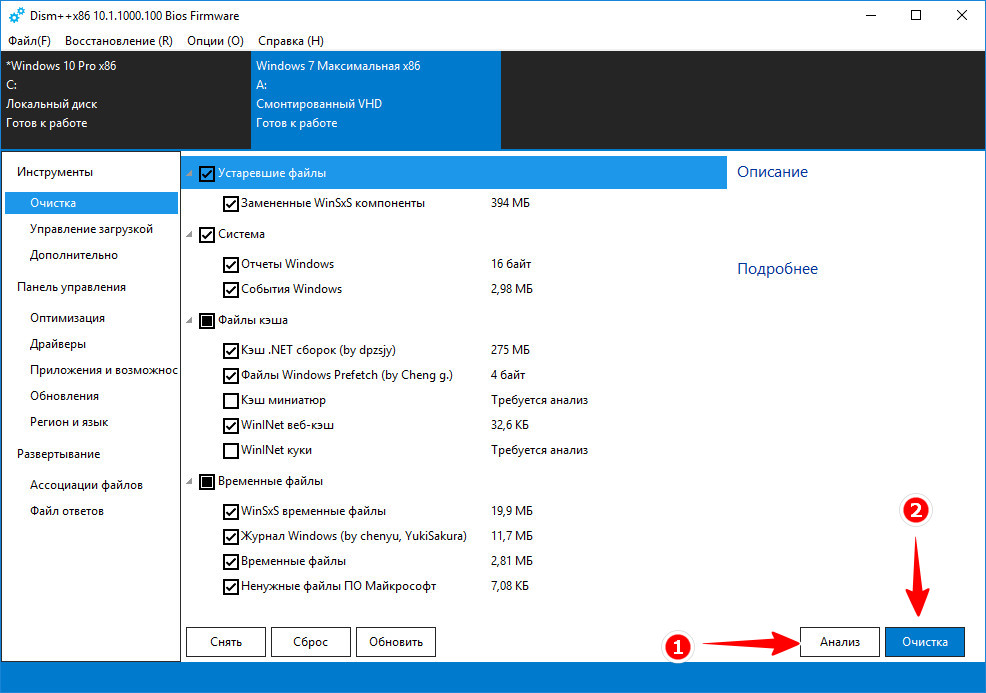
Task: Open the Опции (O) menu
Action: [215, 41]
